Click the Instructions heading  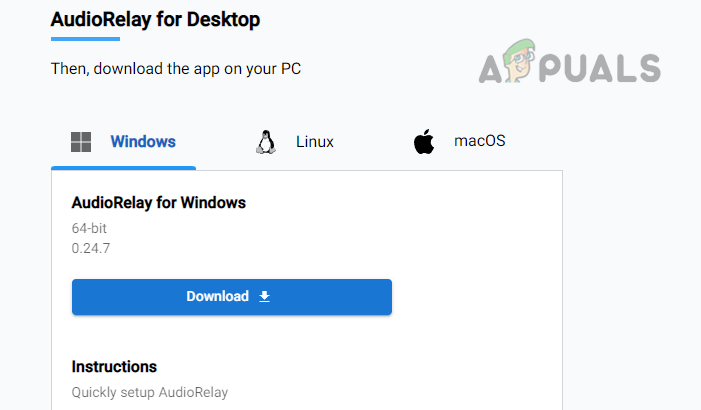click(114, 367)
